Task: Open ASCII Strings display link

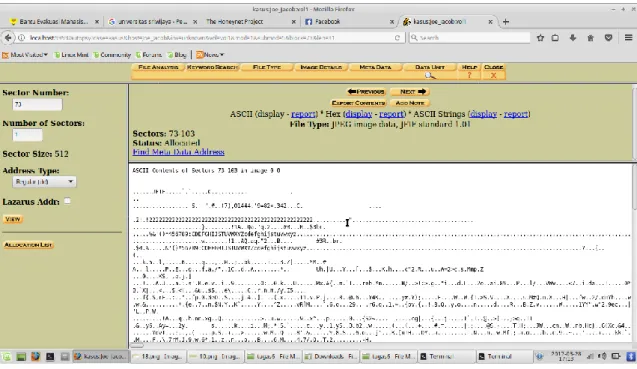Action: (x=483, y=114)
